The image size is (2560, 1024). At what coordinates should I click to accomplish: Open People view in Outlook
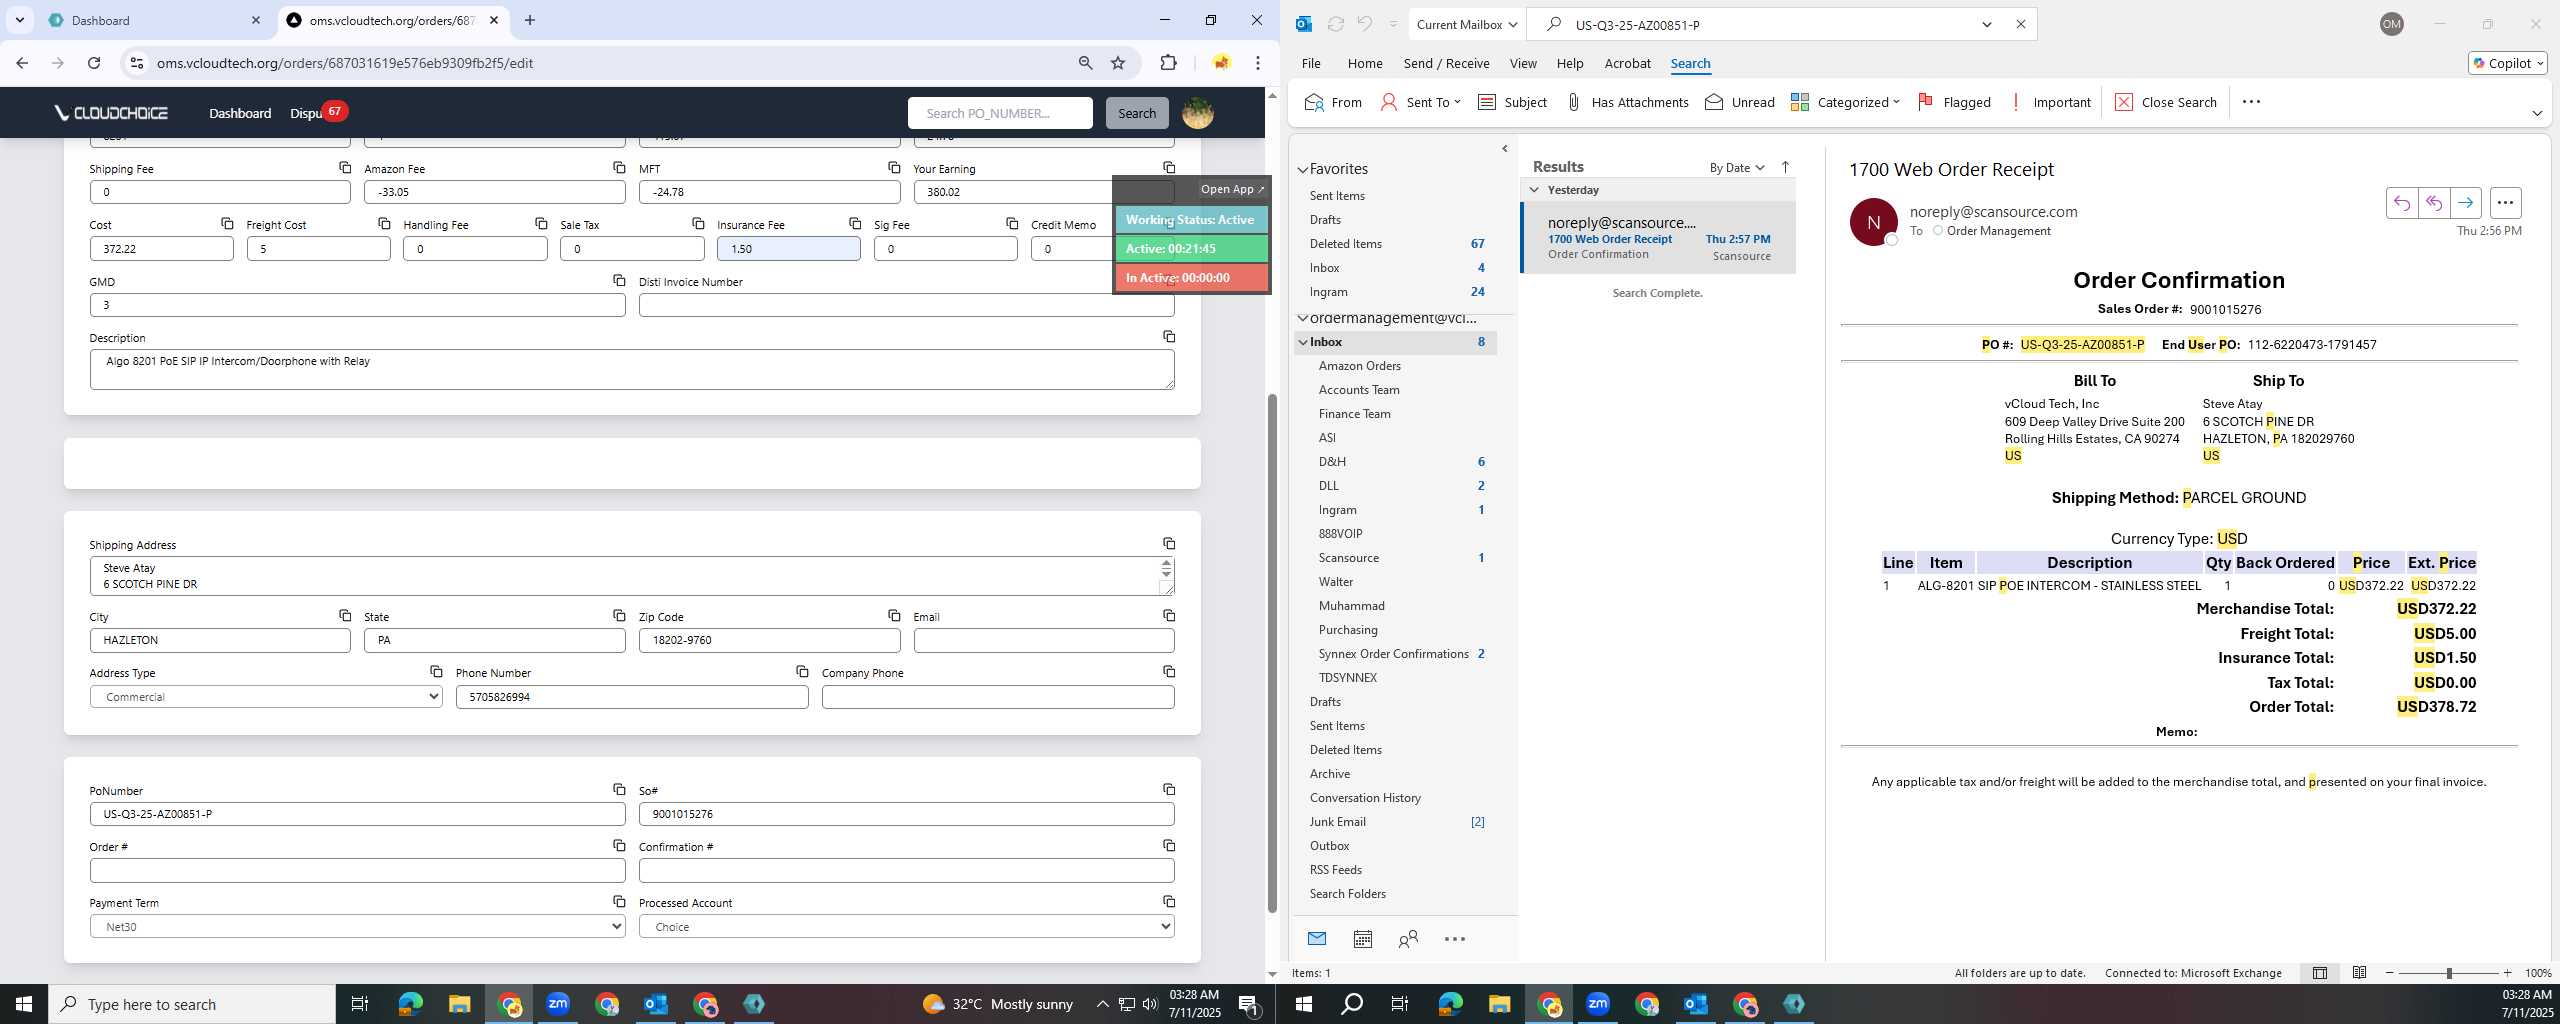tap(1408, 938)
